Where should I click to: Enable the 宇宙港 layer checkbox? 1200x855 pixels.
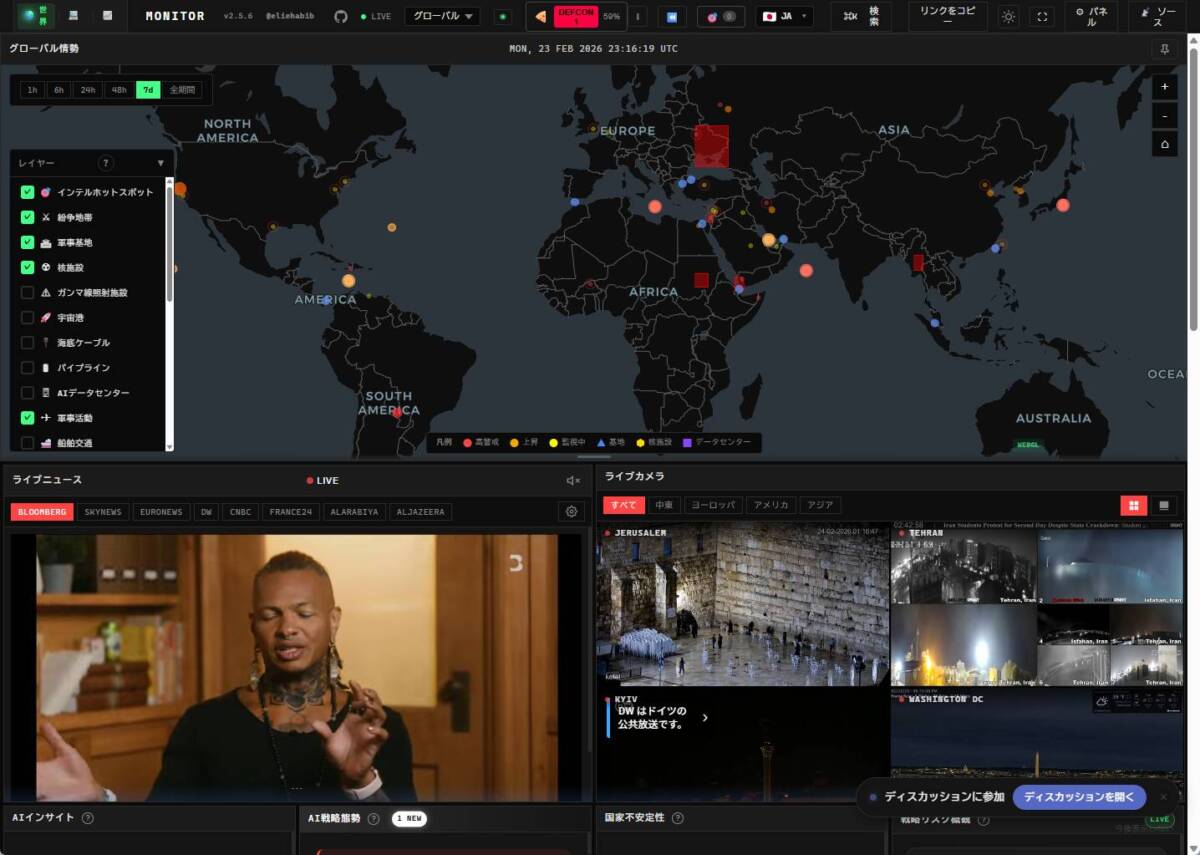tap(27, 317)
